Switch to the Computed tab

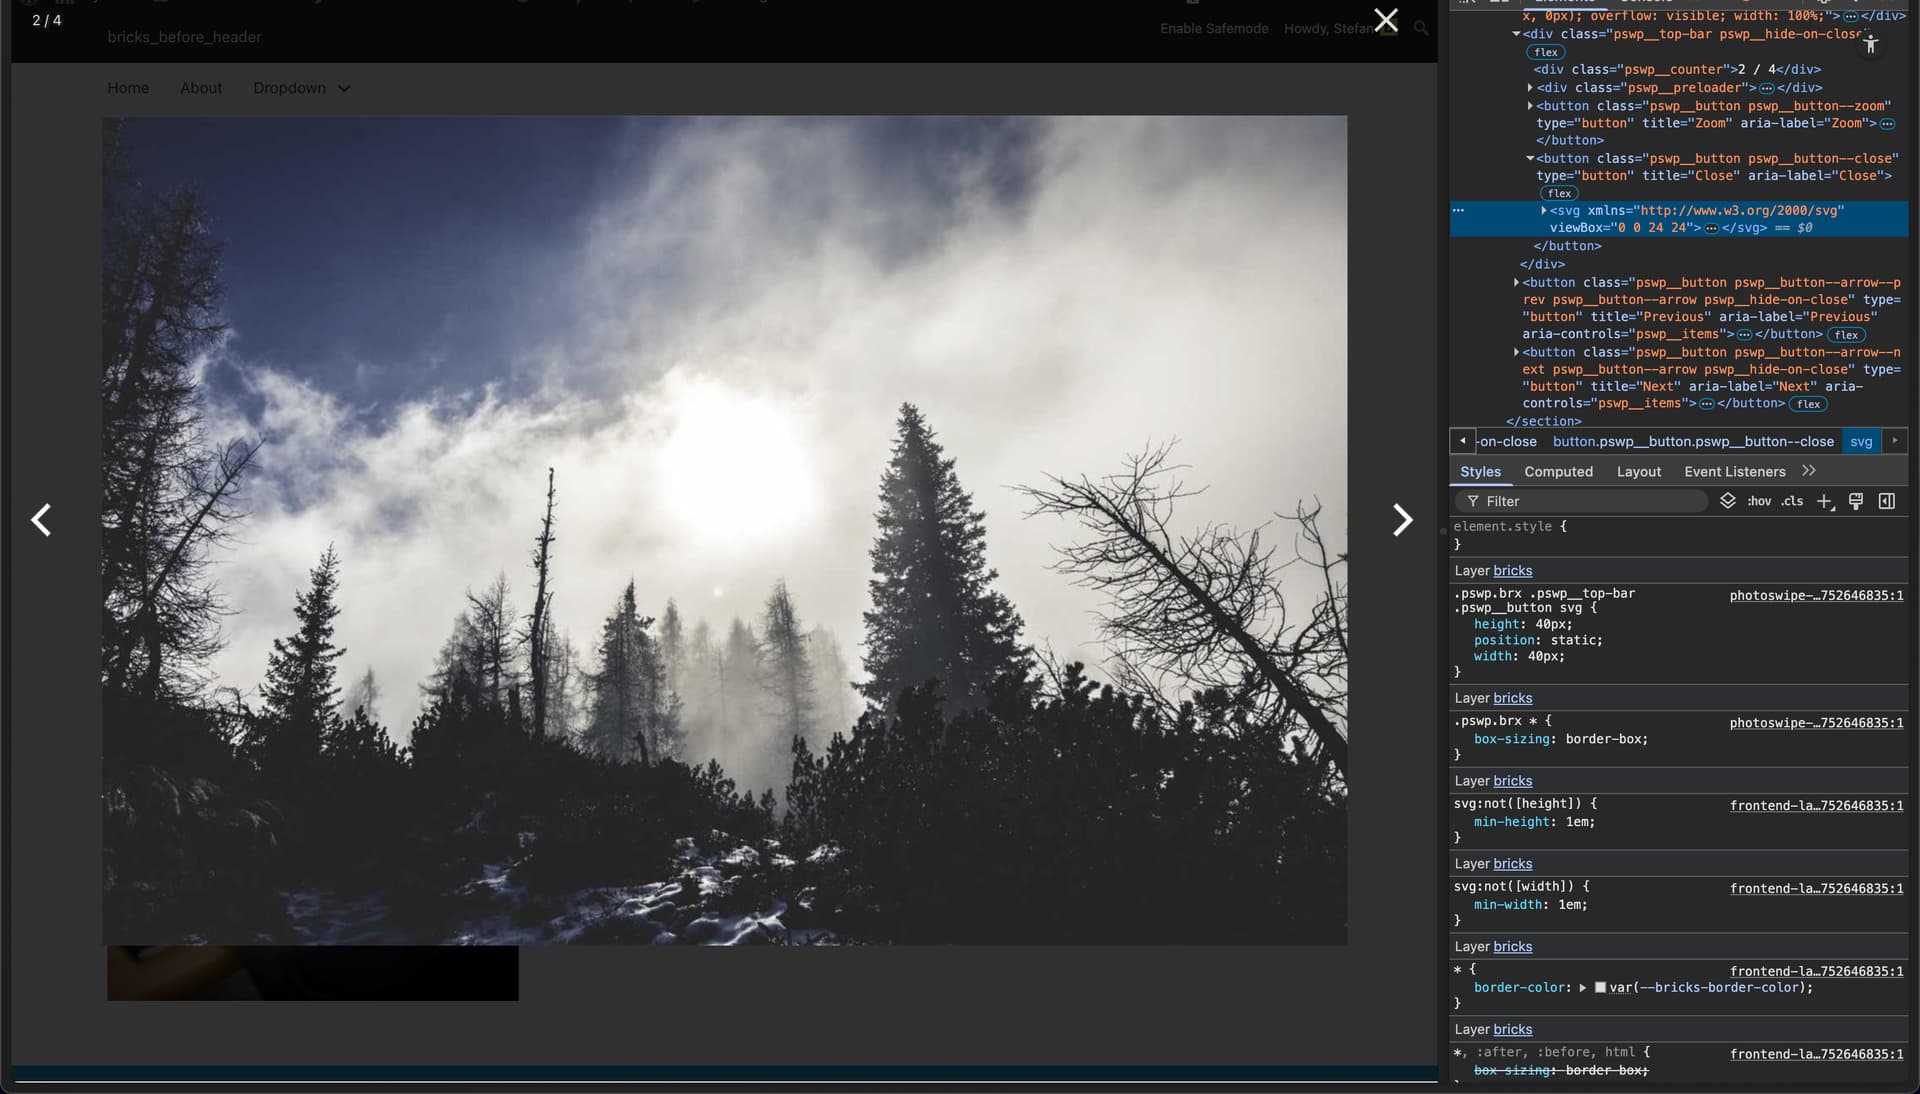tap(1558, 472)
